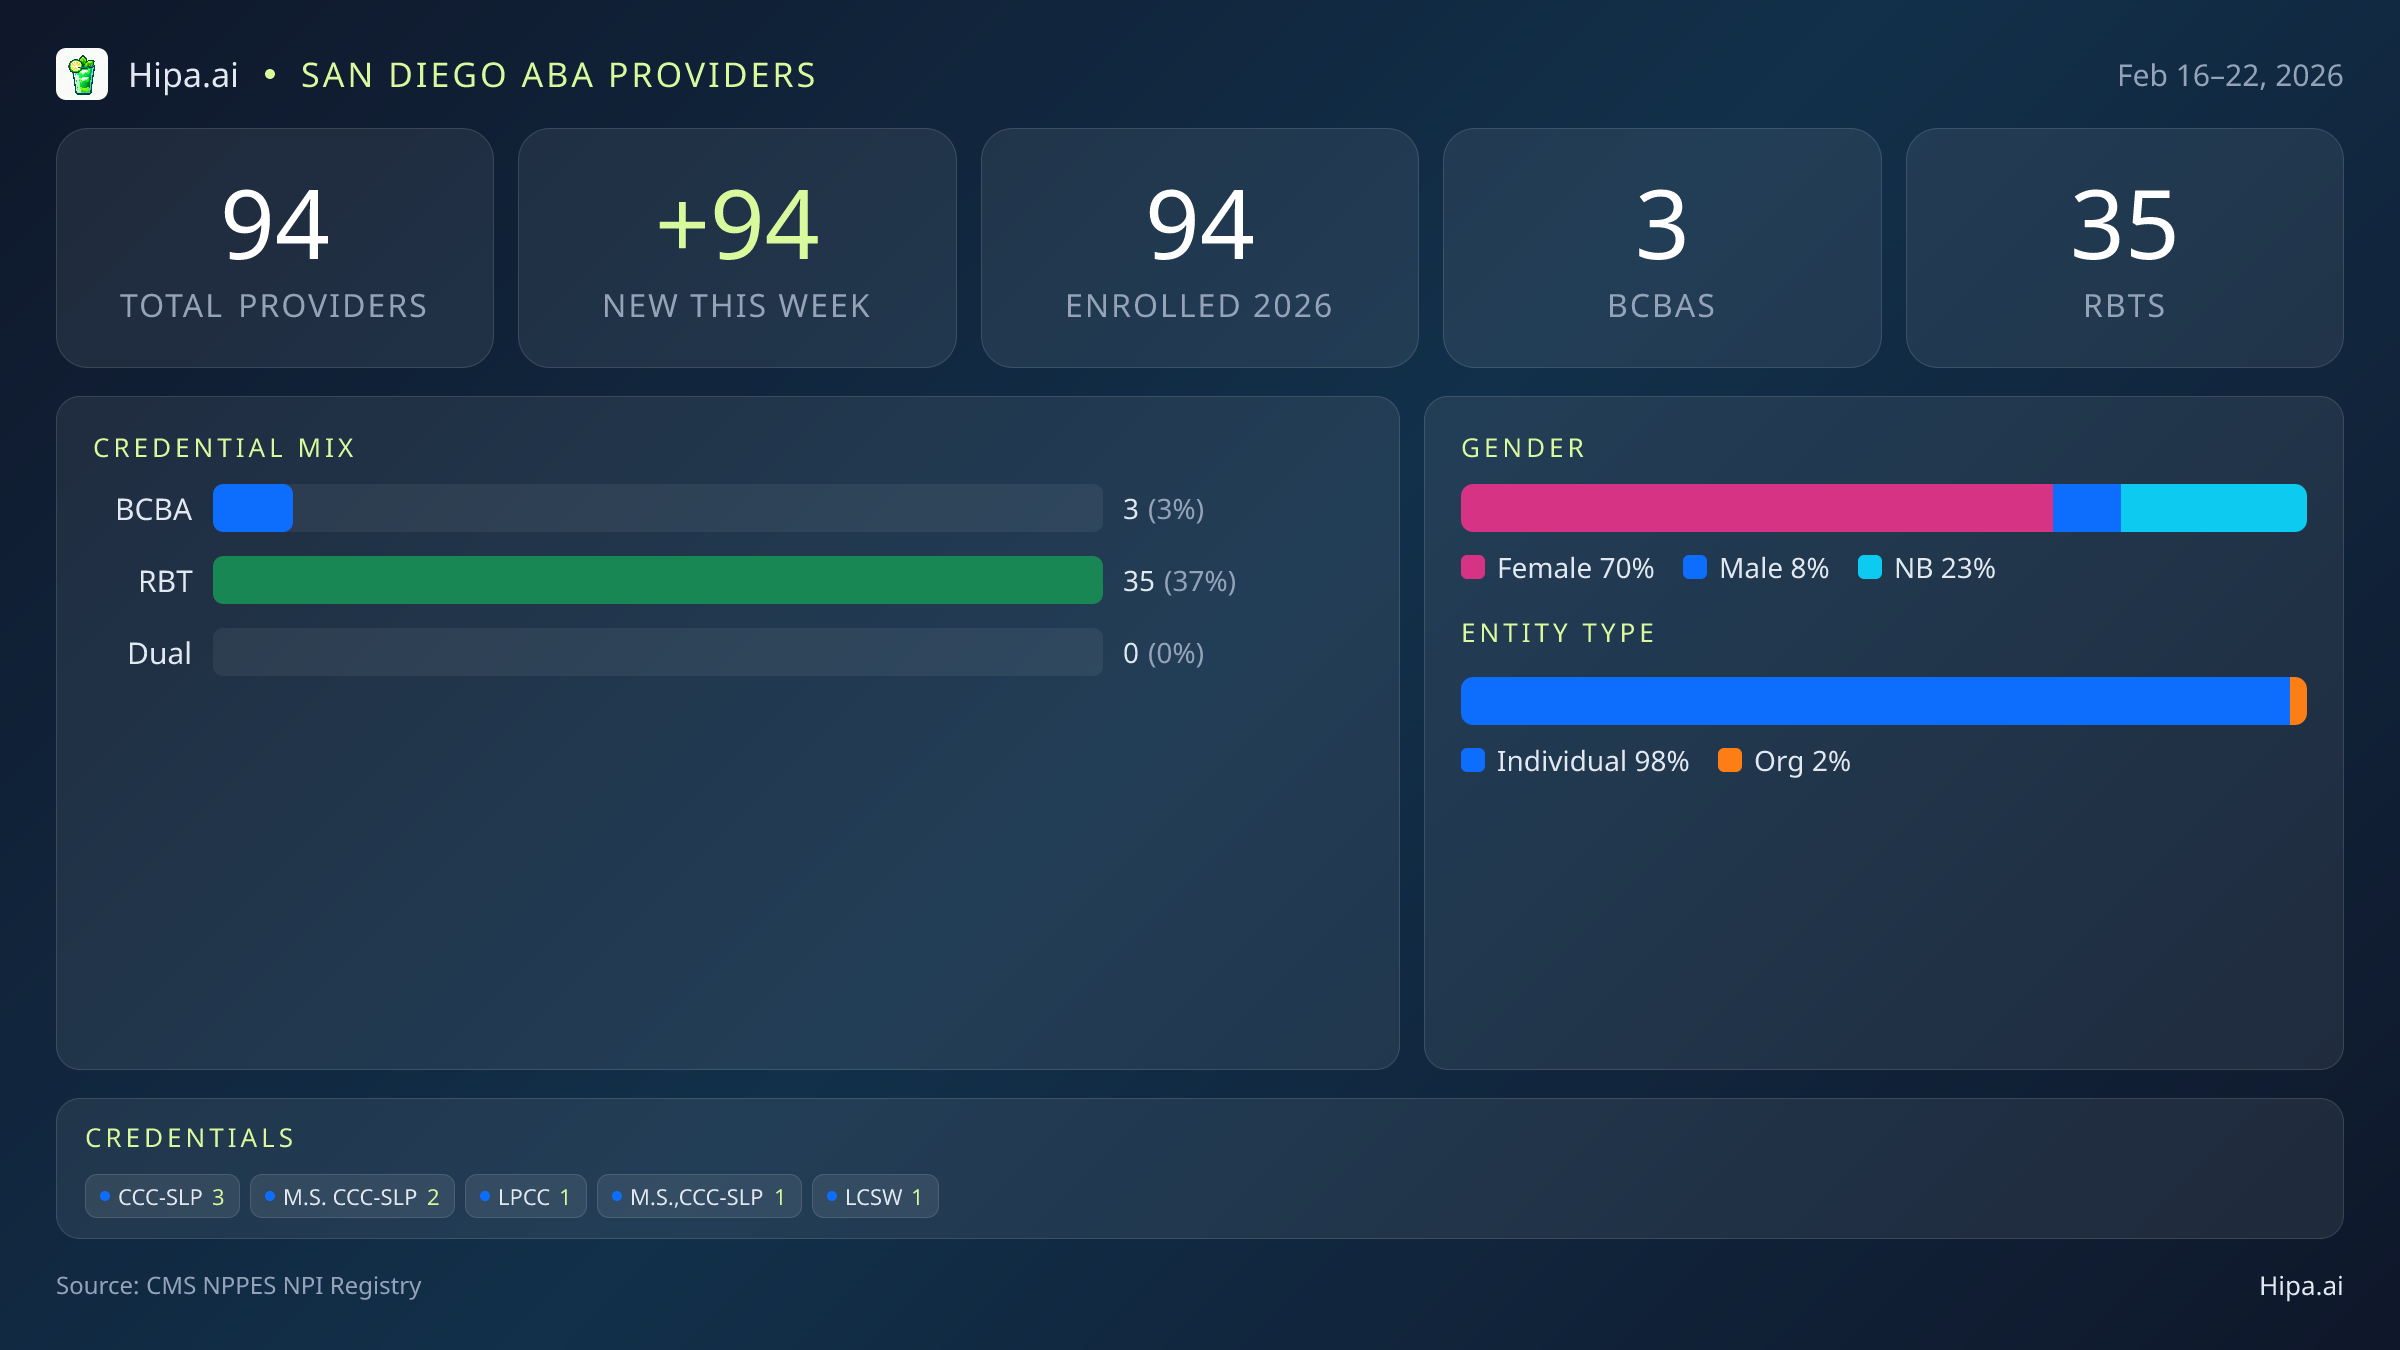The width and height of the screenshot is (2400, 1350).
Task: Open the BCBAs stat card
Action: 1661,248
